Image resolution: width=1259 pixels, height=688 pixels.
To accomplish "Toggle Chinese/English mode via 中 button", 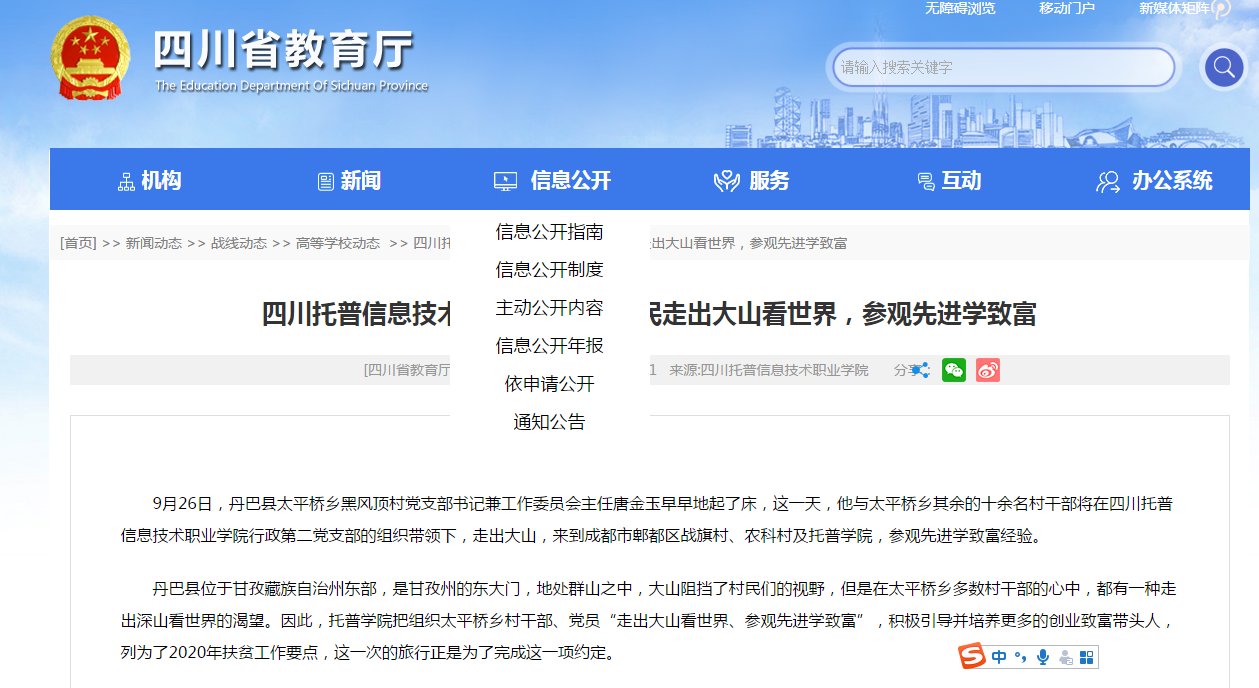I will 999,657.
